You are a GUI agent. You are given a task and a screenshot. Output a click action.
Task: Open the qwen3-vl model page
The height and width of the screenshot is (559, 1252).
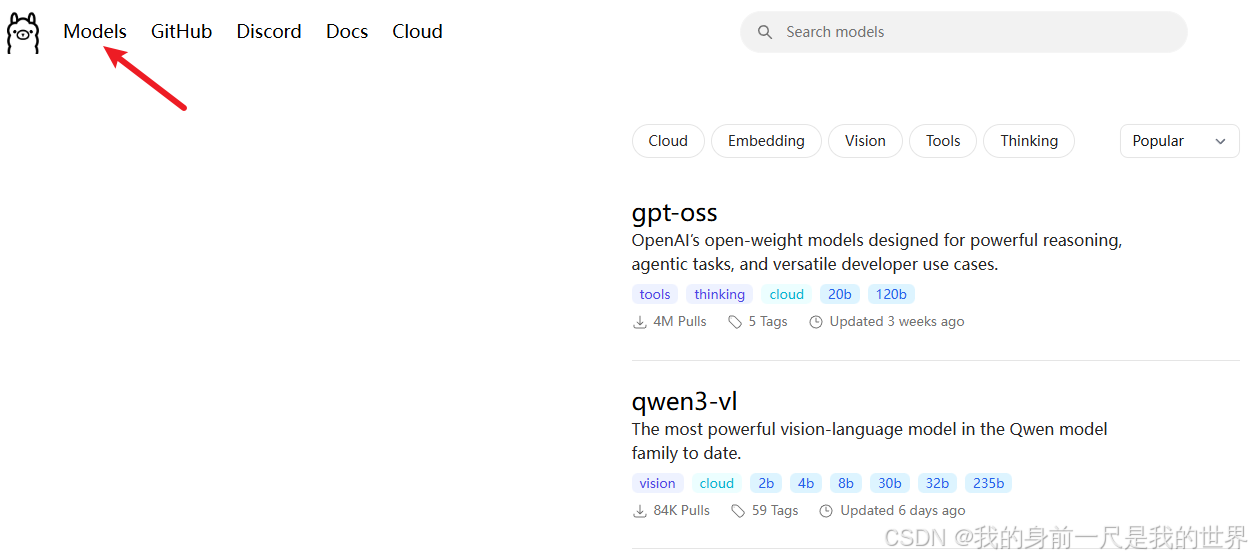pyautogui.click(x=685, y=402)
